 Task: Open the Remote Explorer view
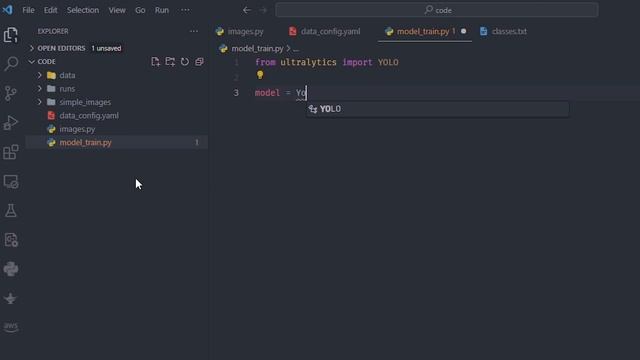[11, 182]
